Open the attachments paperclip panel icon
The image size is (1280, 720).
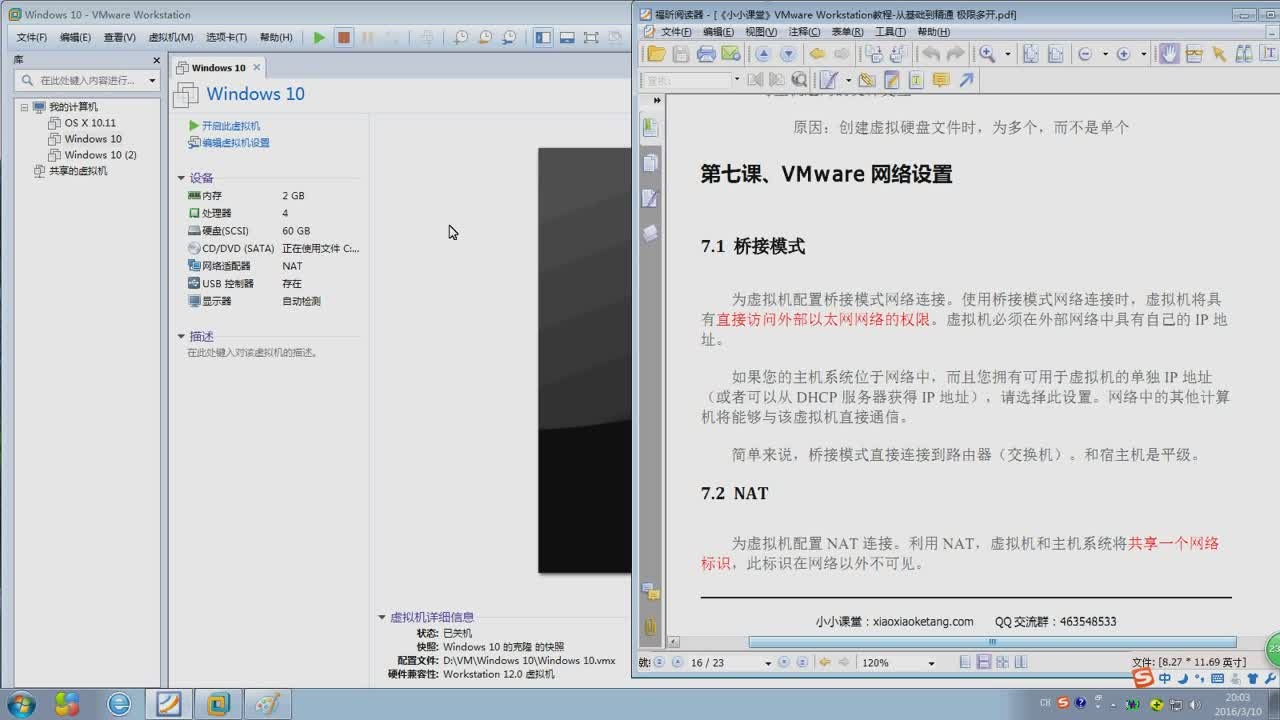point(650,627)
